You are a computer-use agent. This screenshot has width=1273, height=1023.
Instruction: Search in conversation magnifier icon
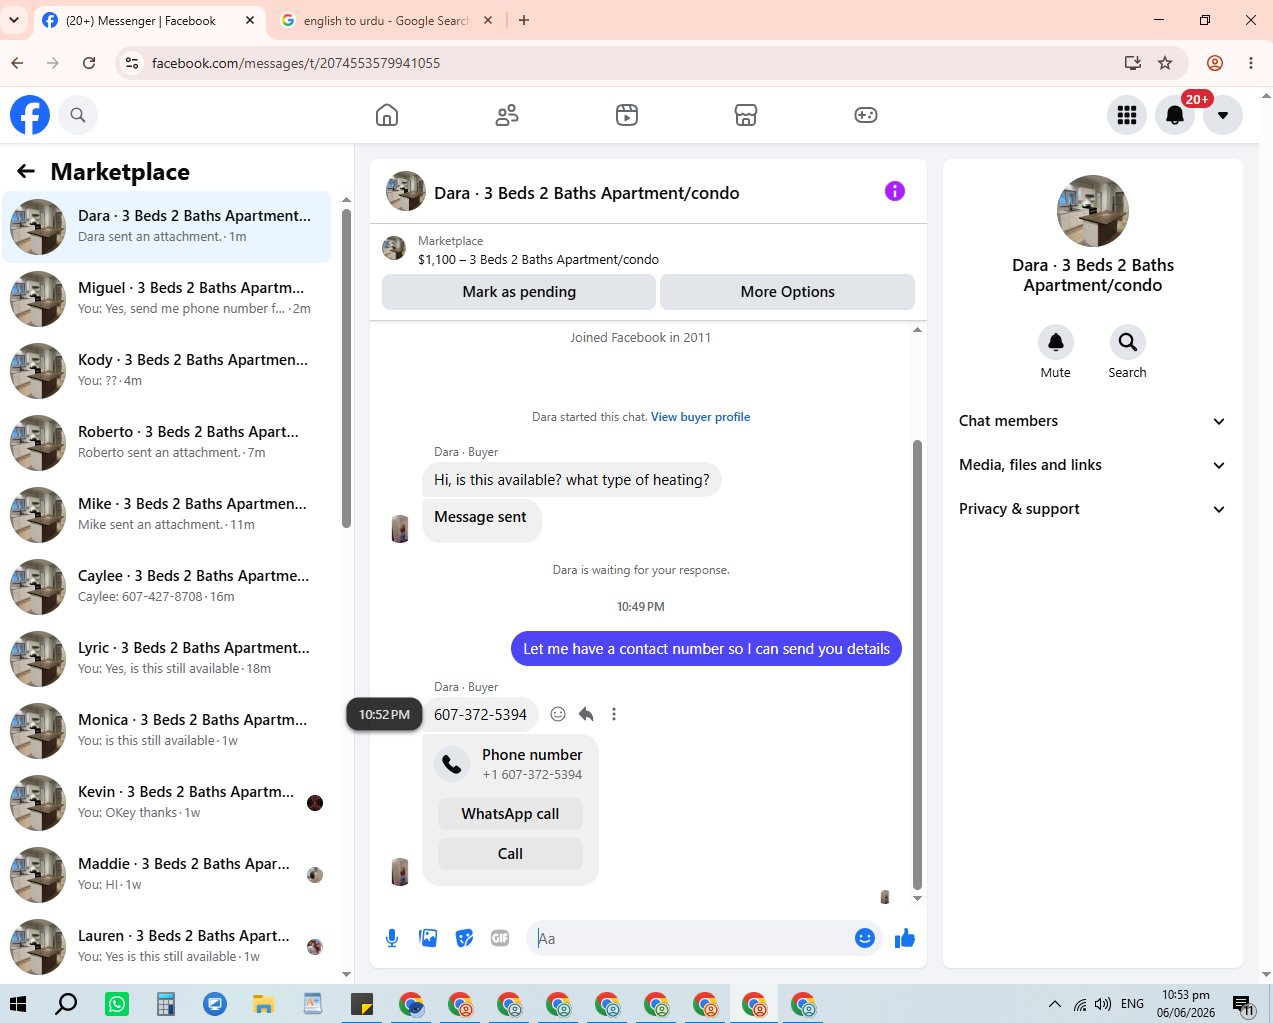tap(1127, 342)
